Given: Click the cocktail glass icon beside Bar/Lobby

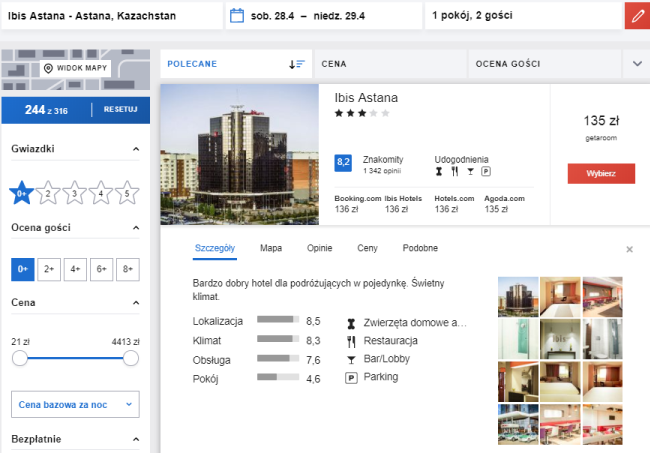Looking at the screenshot, I should (x=351, y=360).
